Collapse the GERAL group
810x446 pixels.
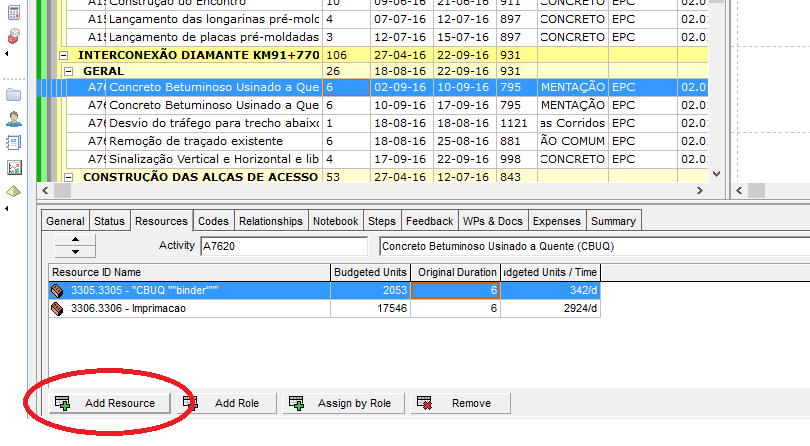(x=69, y=71)
